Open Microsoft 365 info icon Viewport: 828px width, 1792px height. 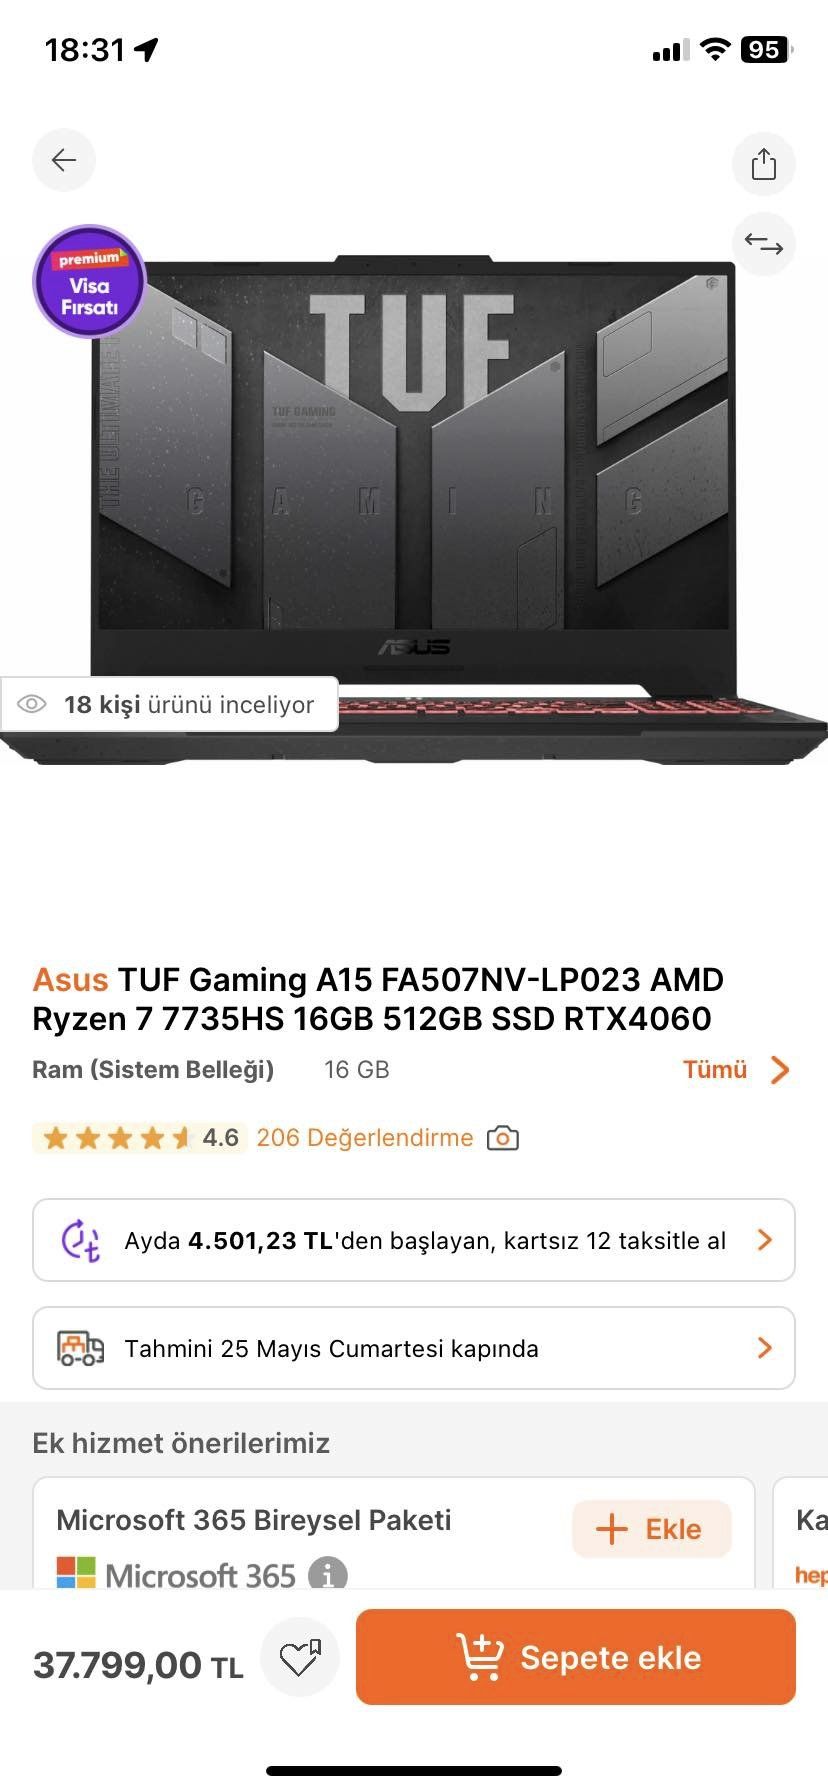[x=327, y=1575]
